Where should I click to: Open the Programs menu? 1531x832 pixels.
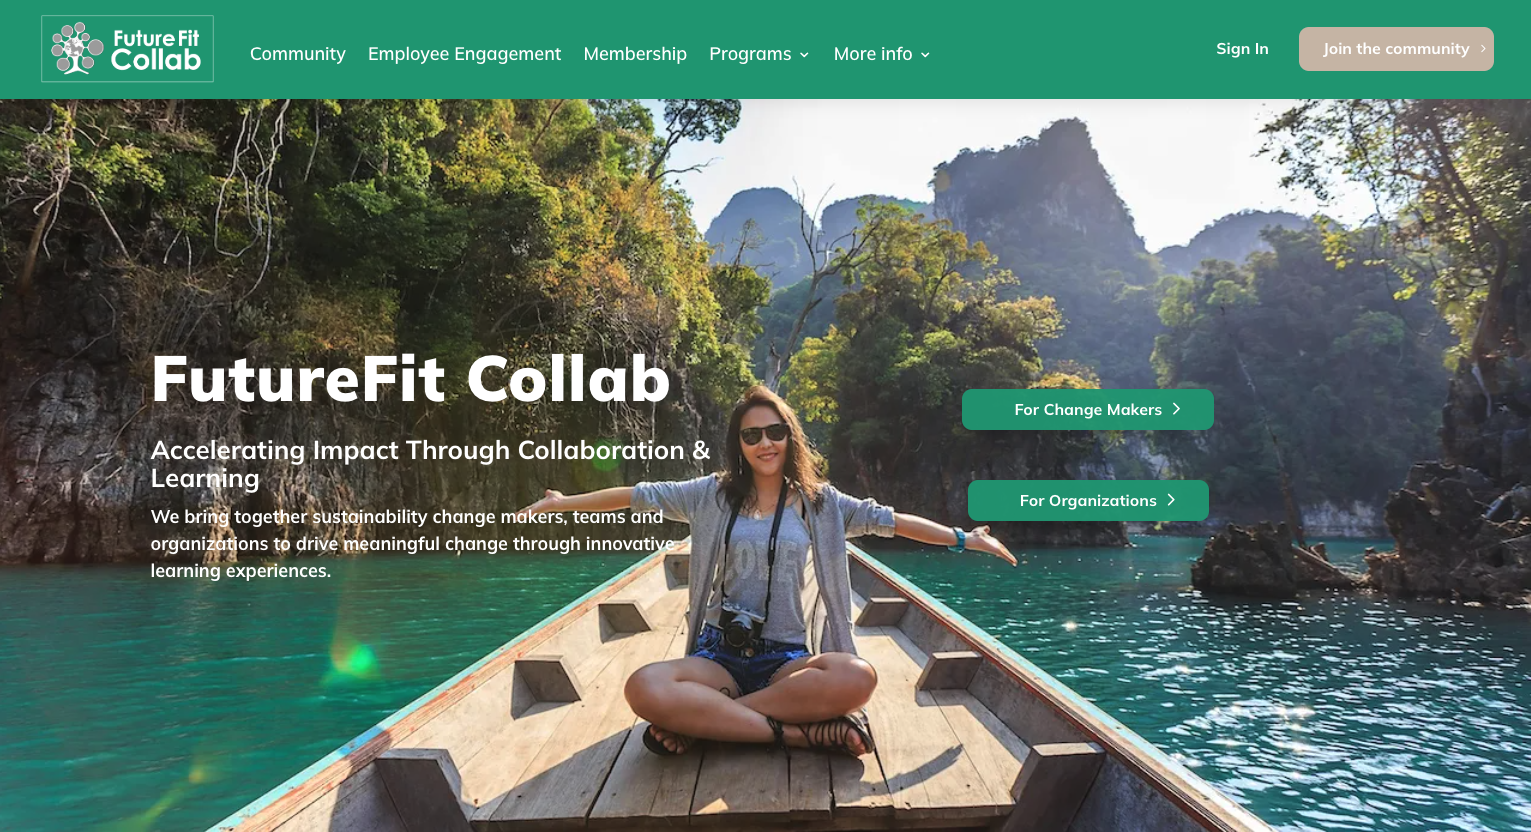click(750, 54)
